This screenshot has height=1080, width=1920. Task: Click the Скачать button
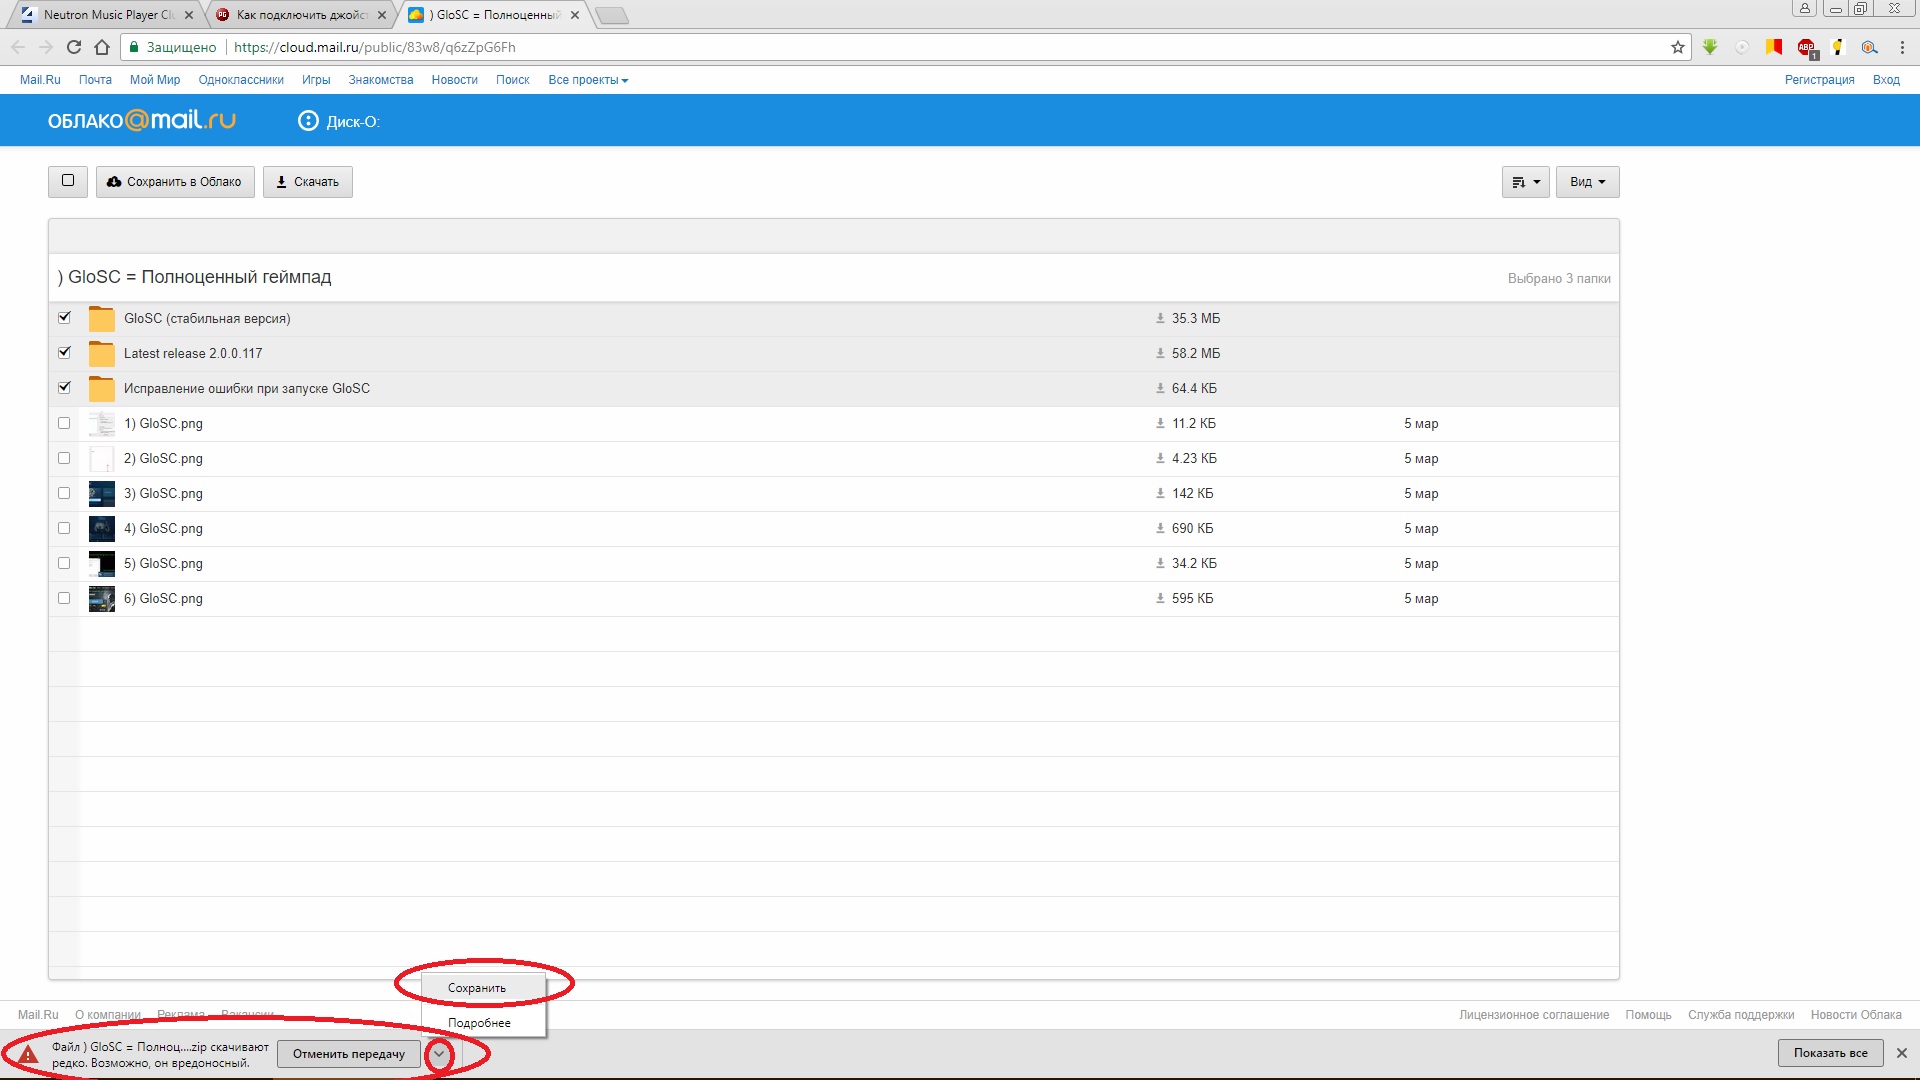point(308,182)
